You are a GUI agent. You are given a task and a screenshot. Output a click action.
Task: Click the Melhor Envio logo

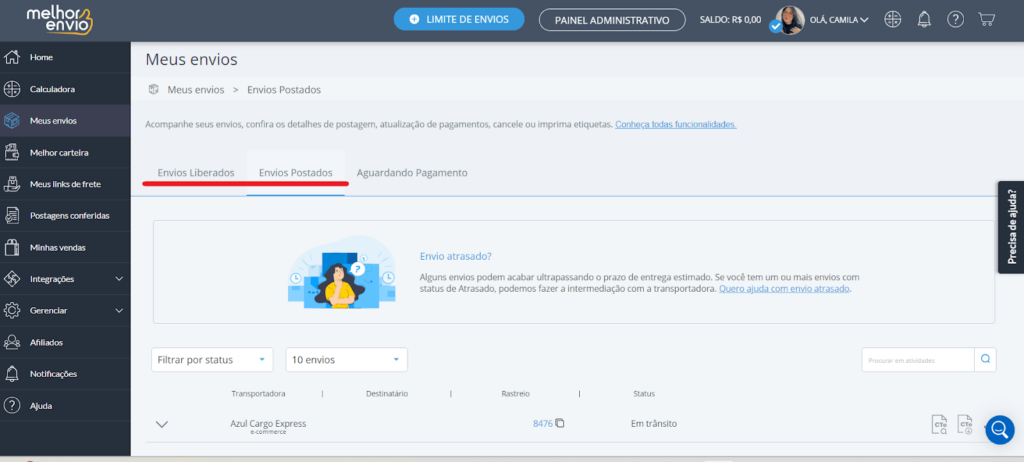pos(59,20)
